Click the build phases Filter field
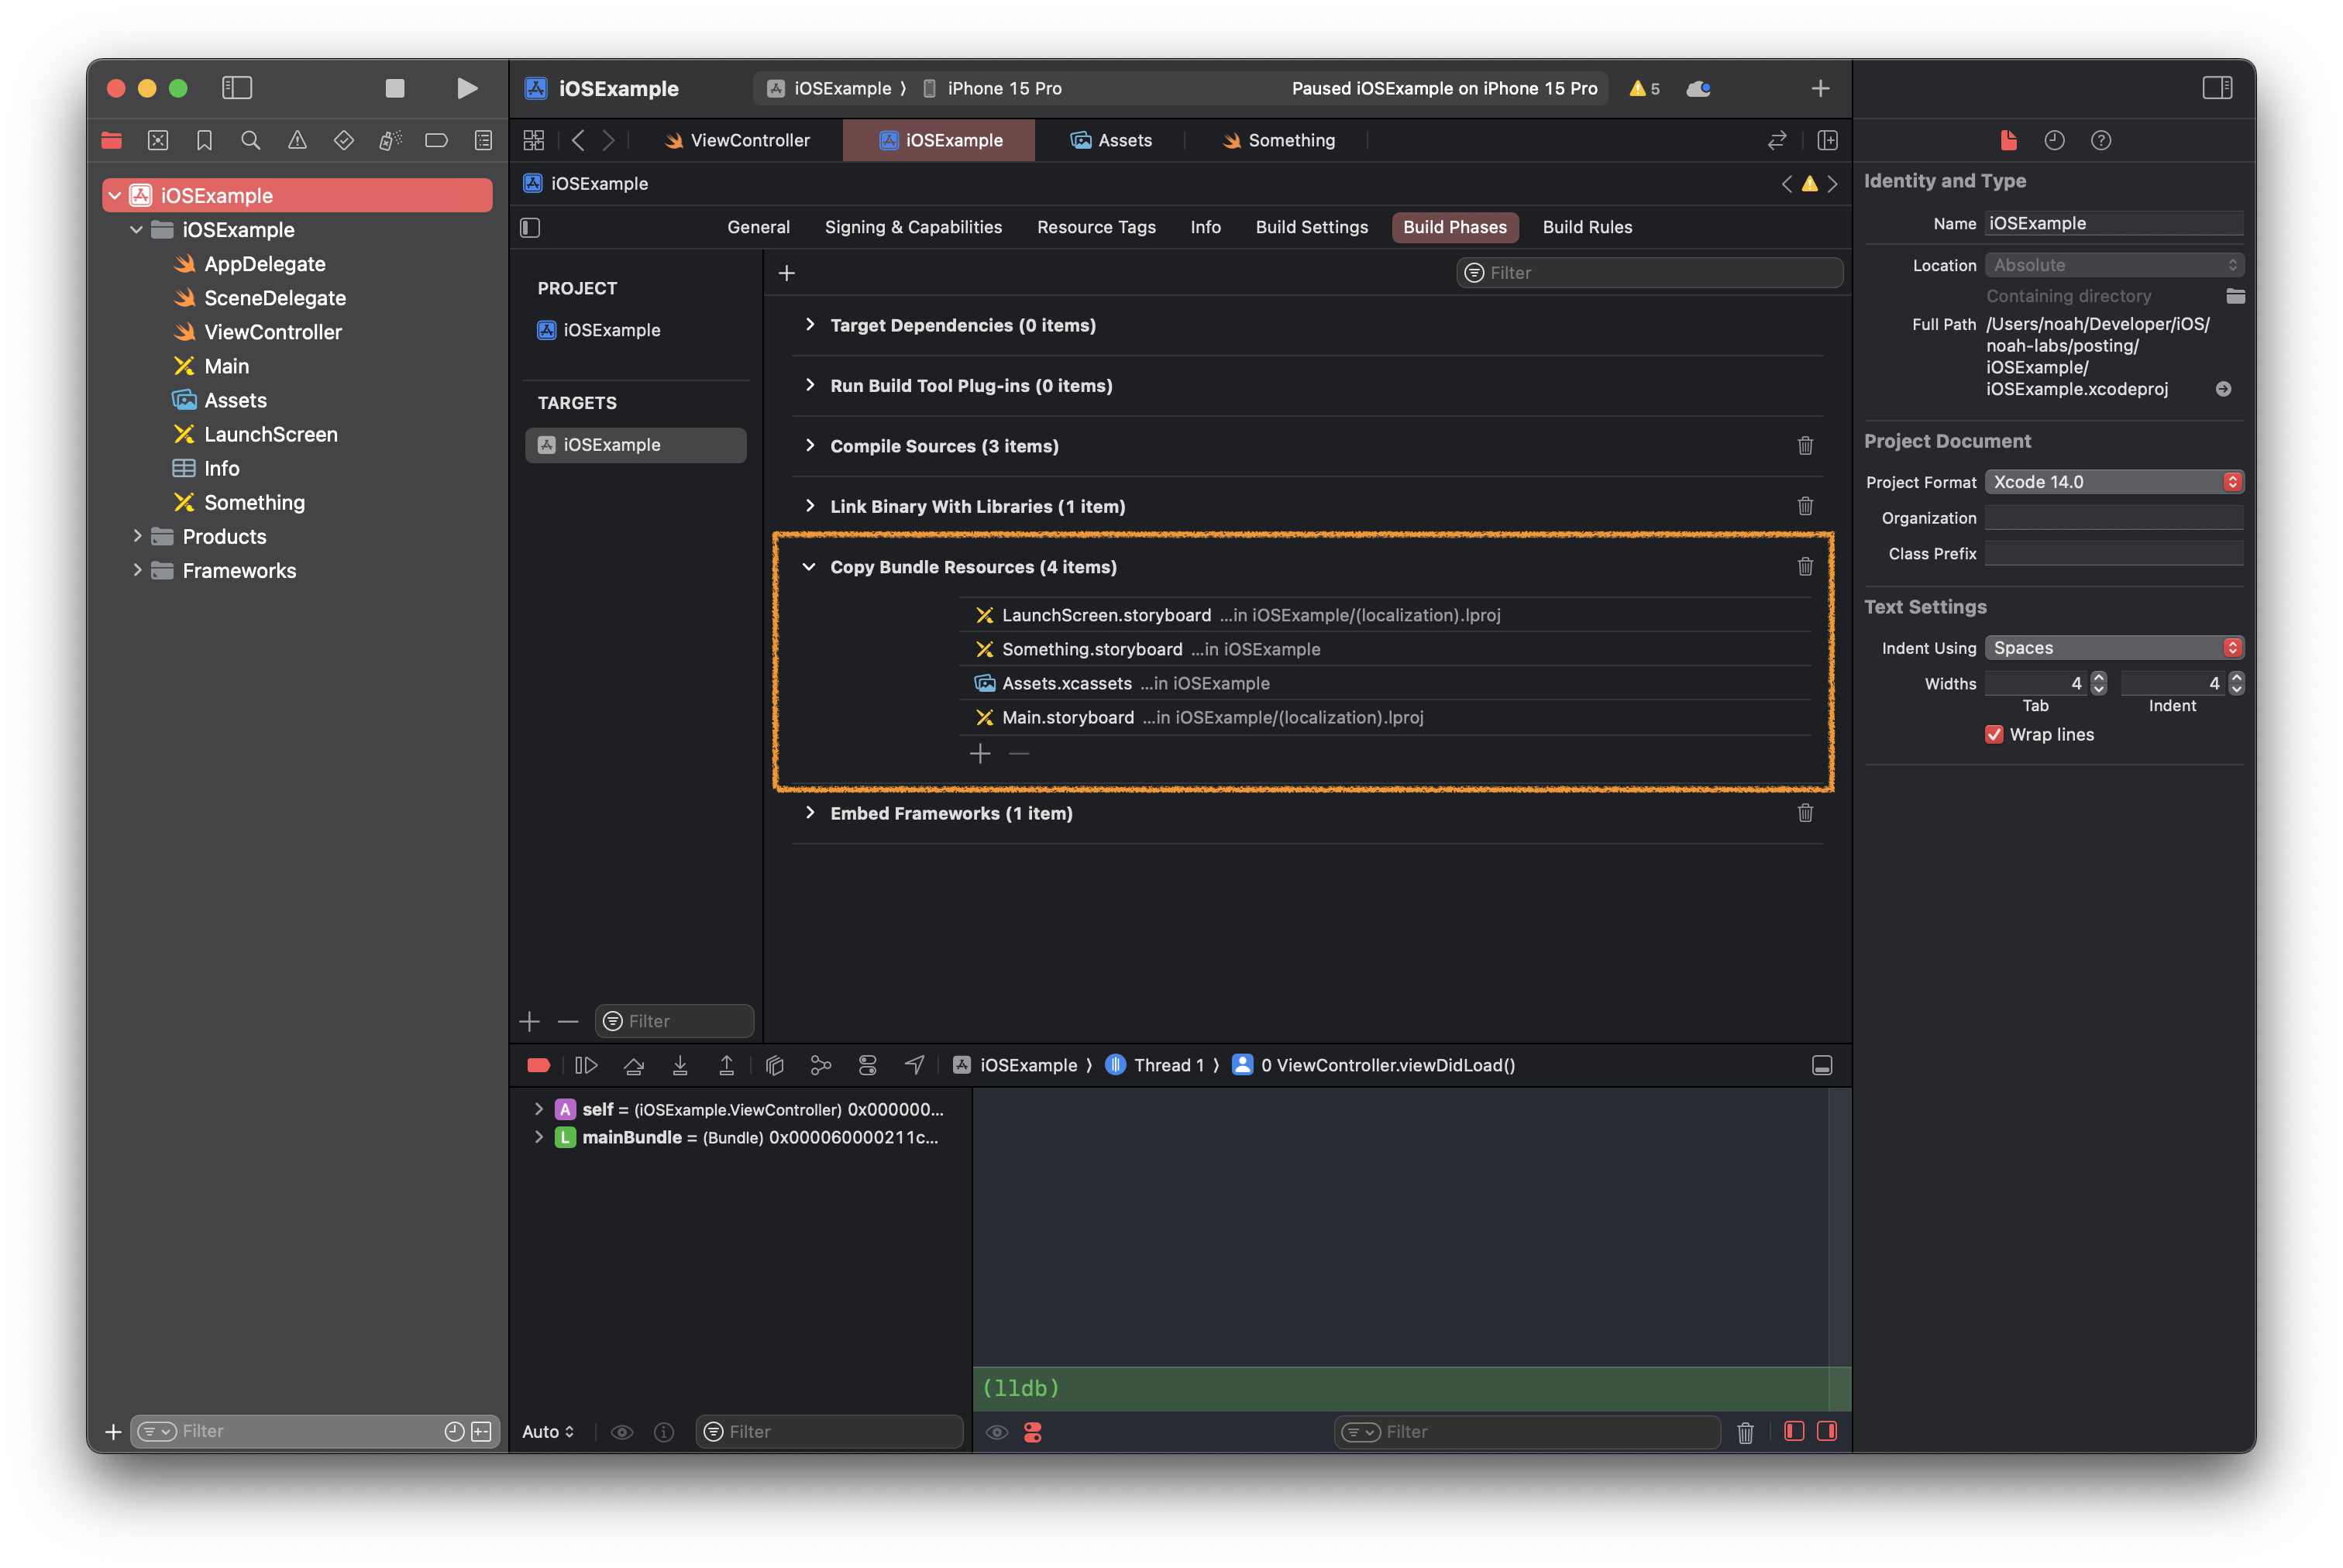This screenshot has width=2343, height=1568. (1649, 273)
